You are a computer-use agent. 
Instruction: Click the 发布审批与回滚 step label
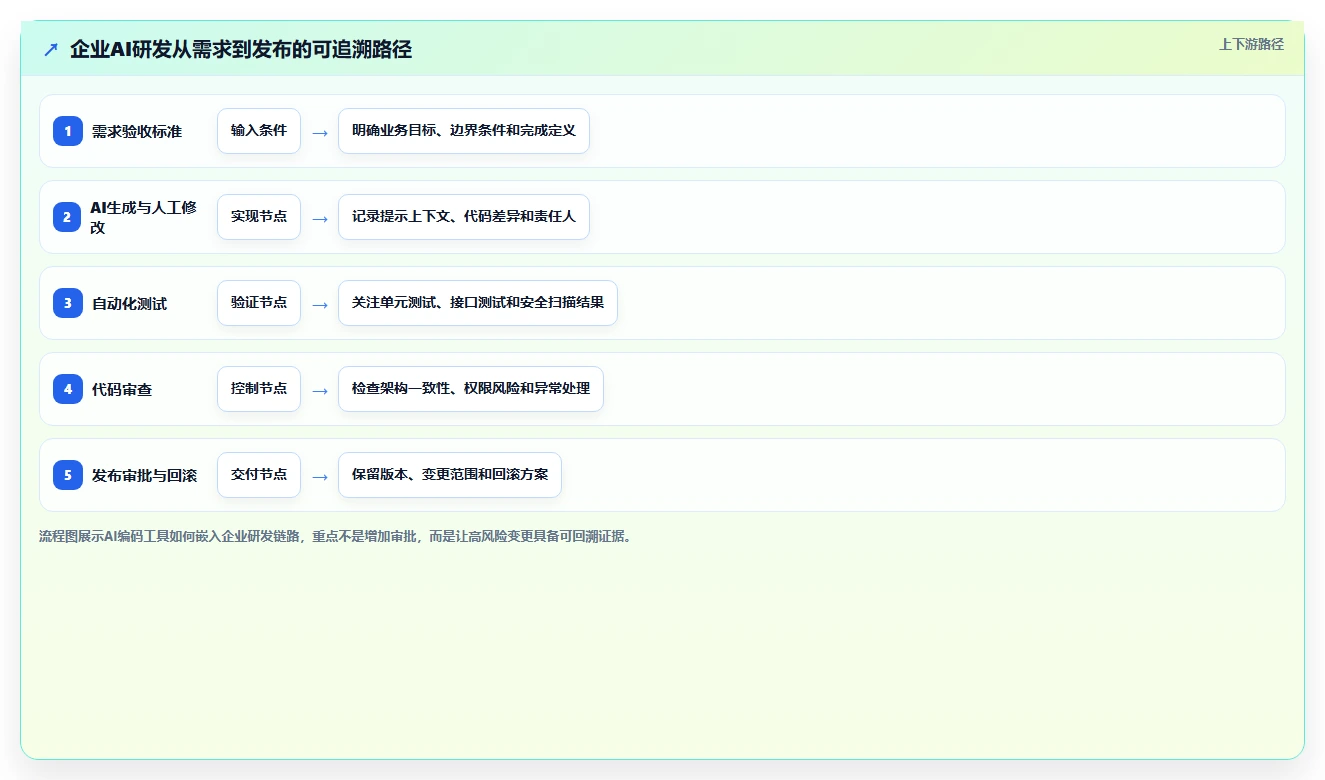tap(145, 475)
